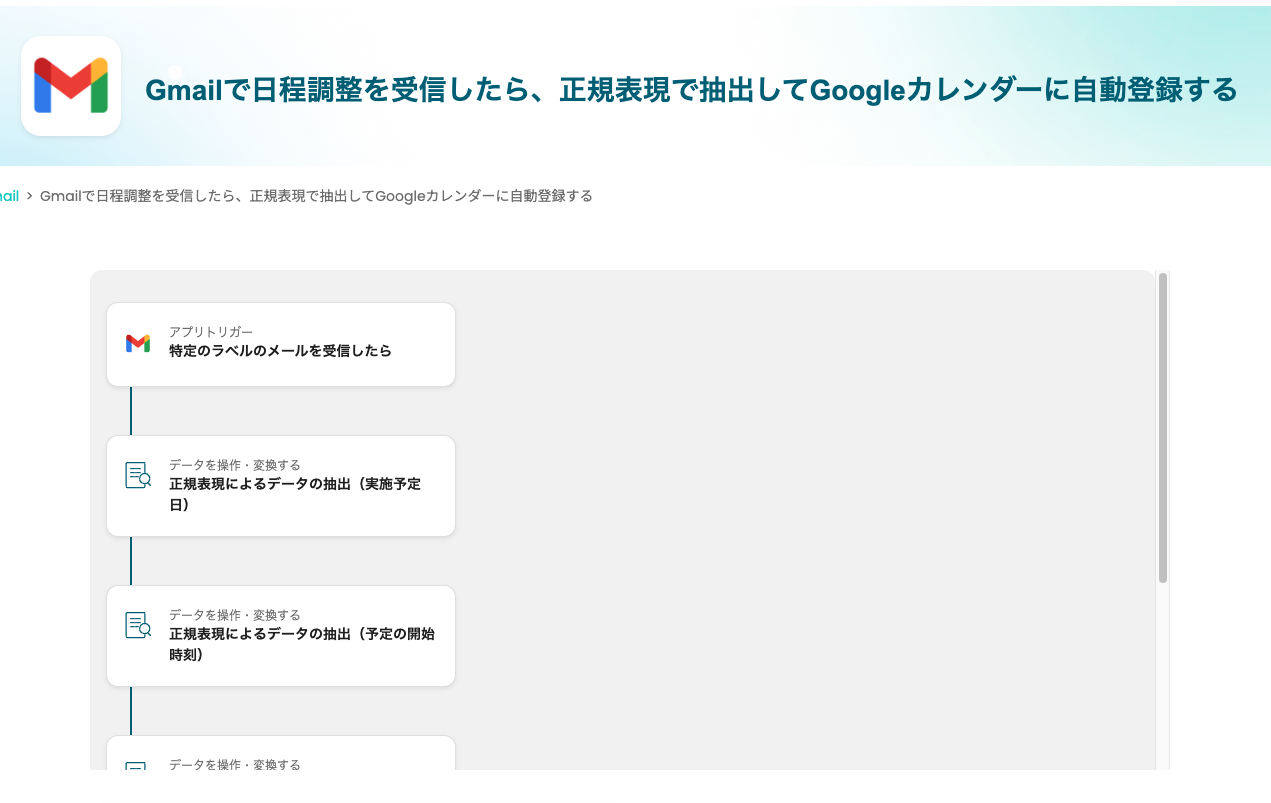
Task: Click データを操作・変換する label above 予定の開始時刻
Action: [234, 615]
